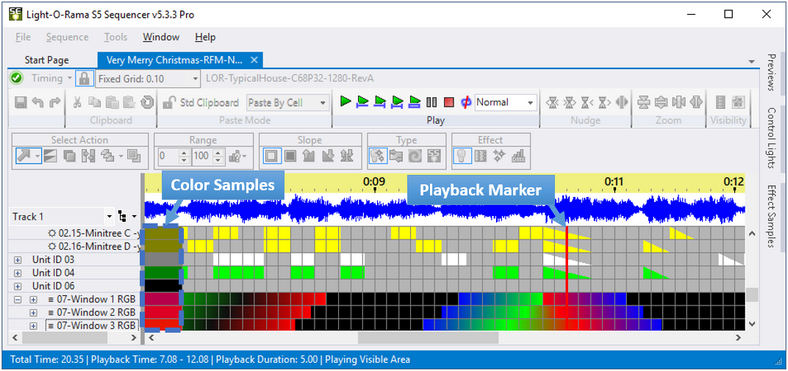Open the Sequence menu
This screenshot has width=788, height=371.
click(x=67, y=37)
